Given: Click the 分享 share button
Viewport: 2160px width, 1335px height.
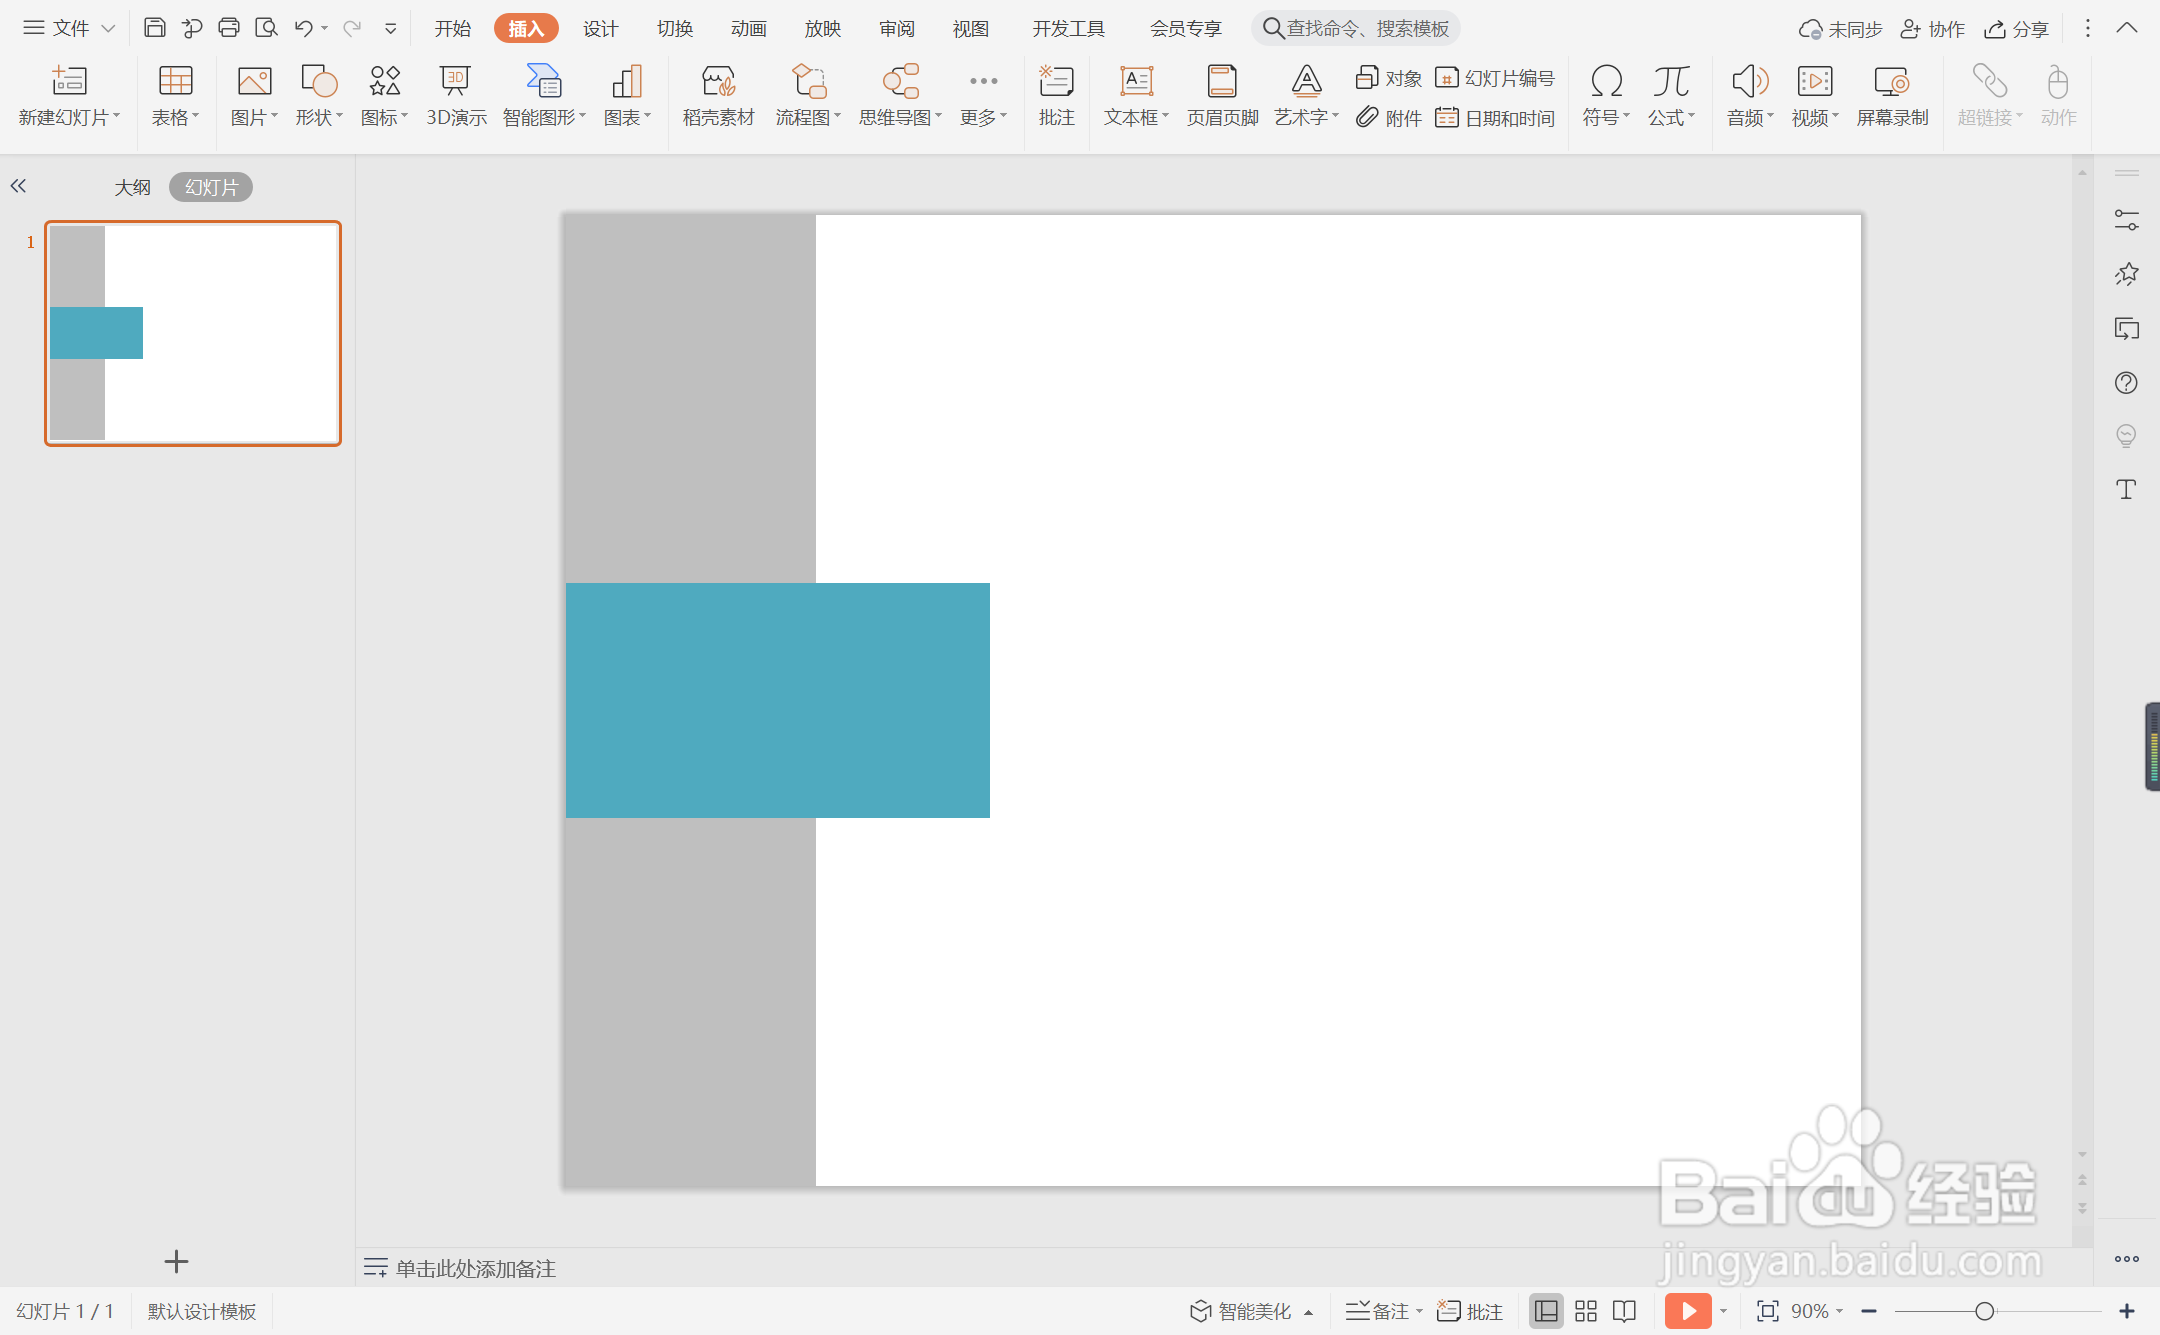Looking at the screenshot, I should [x=2017, y=29].
